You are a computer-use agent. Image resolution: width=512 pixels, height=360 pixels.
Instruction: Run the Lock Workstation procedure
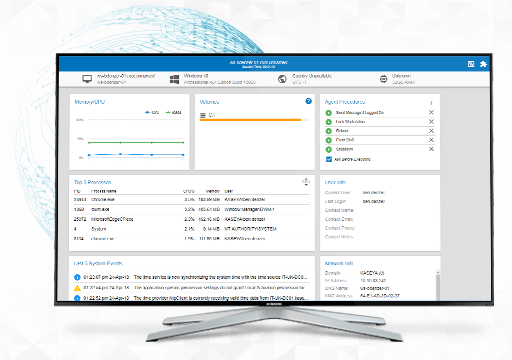coord(328,122)
